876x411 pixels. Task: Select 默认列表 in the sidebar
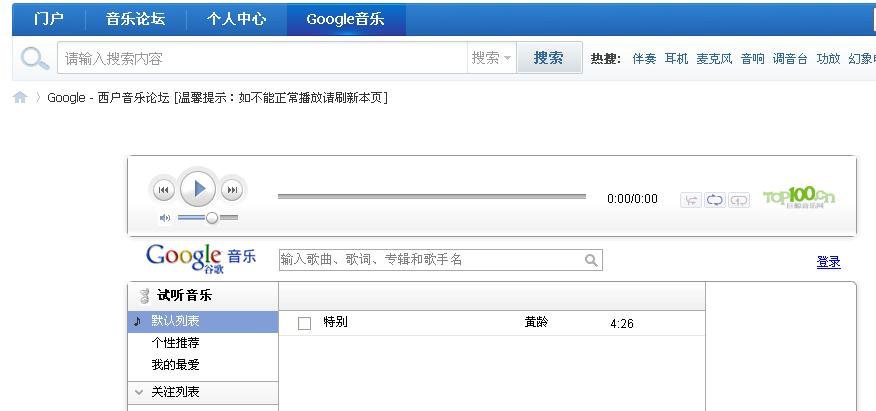pos(203,321)
